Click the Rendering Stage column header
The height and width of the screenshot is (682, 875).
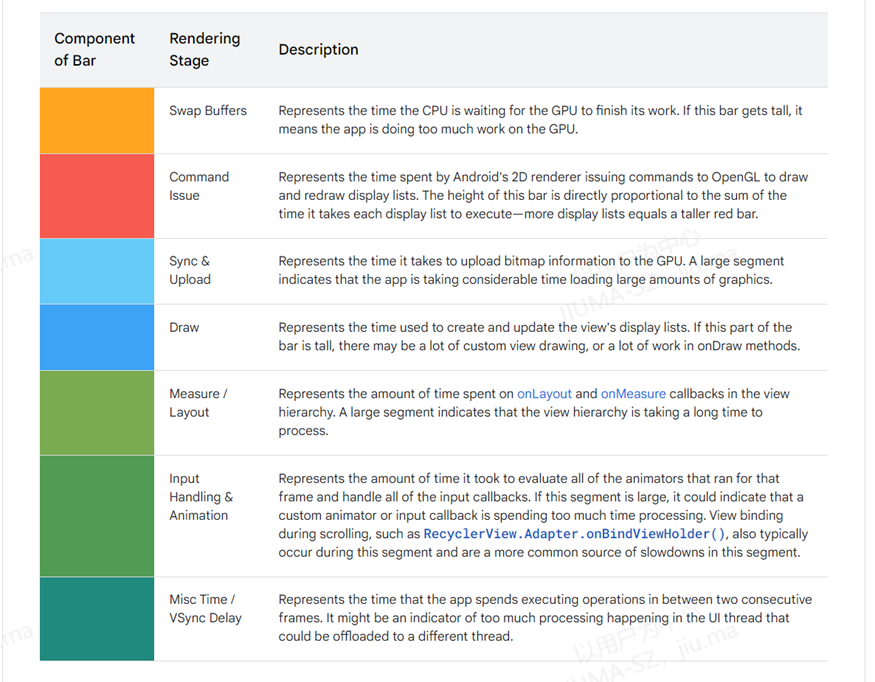[205, 50]
